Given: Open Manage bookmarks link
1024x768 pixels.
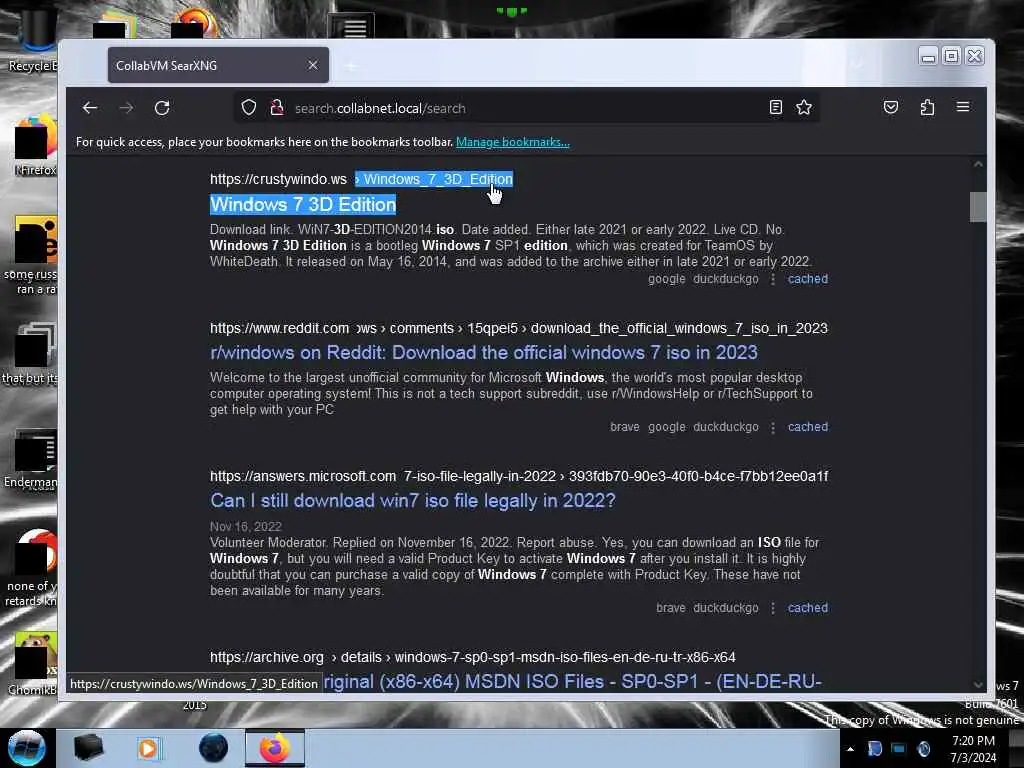Looking at the screenshot, I should 513,142.
